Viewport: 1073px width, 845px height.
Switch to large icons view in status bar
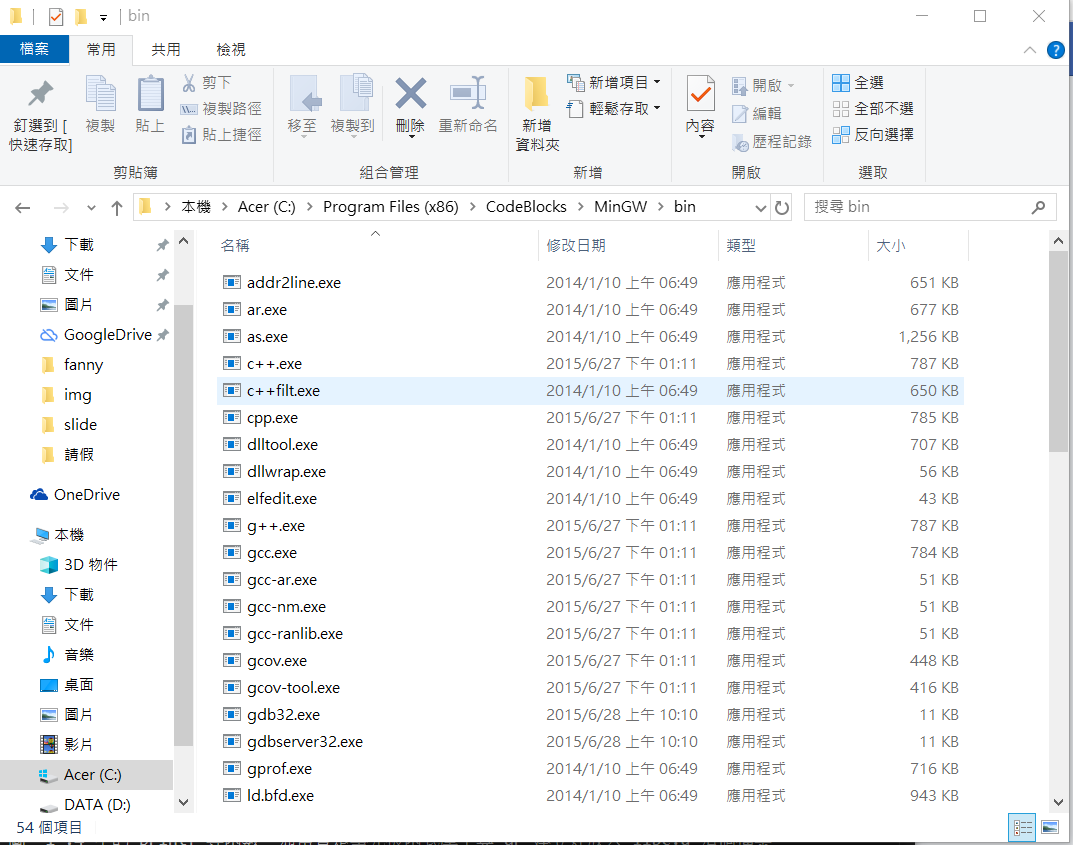(x=1049, y=827)
